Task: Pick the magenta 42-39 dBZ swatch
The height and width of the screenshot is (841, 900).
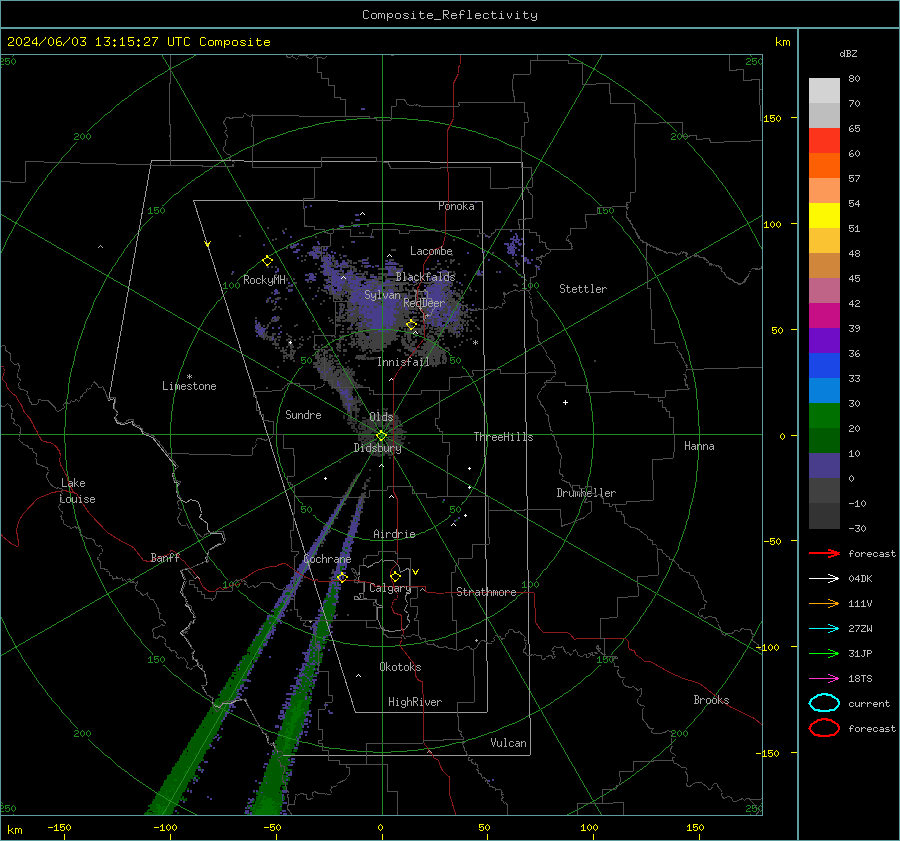Action: pyautogui.click(x=824, y=316)
